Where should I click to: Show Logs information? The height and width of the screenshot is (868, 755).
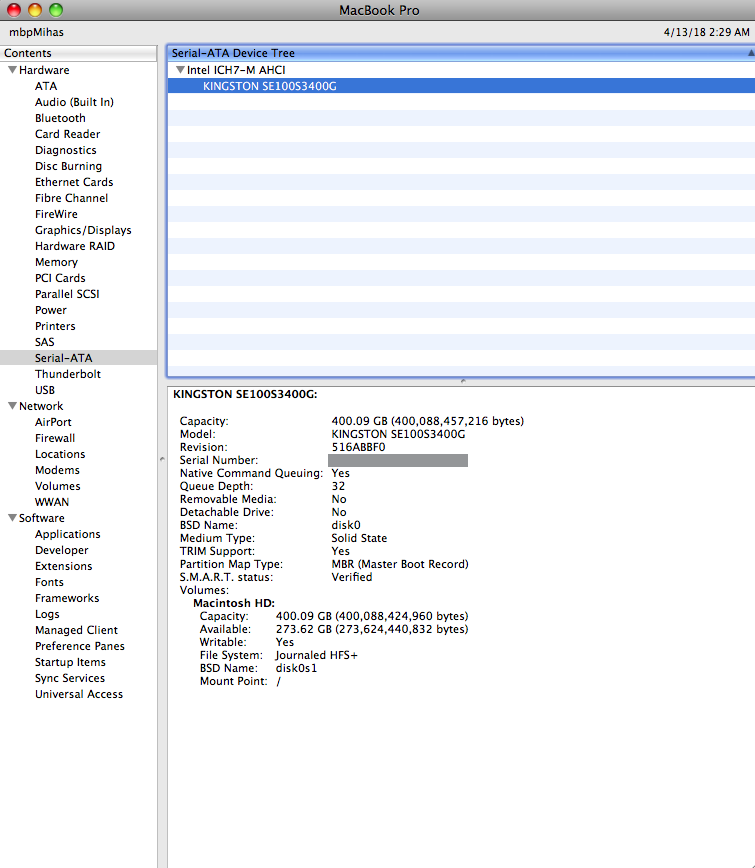(47, 614)
